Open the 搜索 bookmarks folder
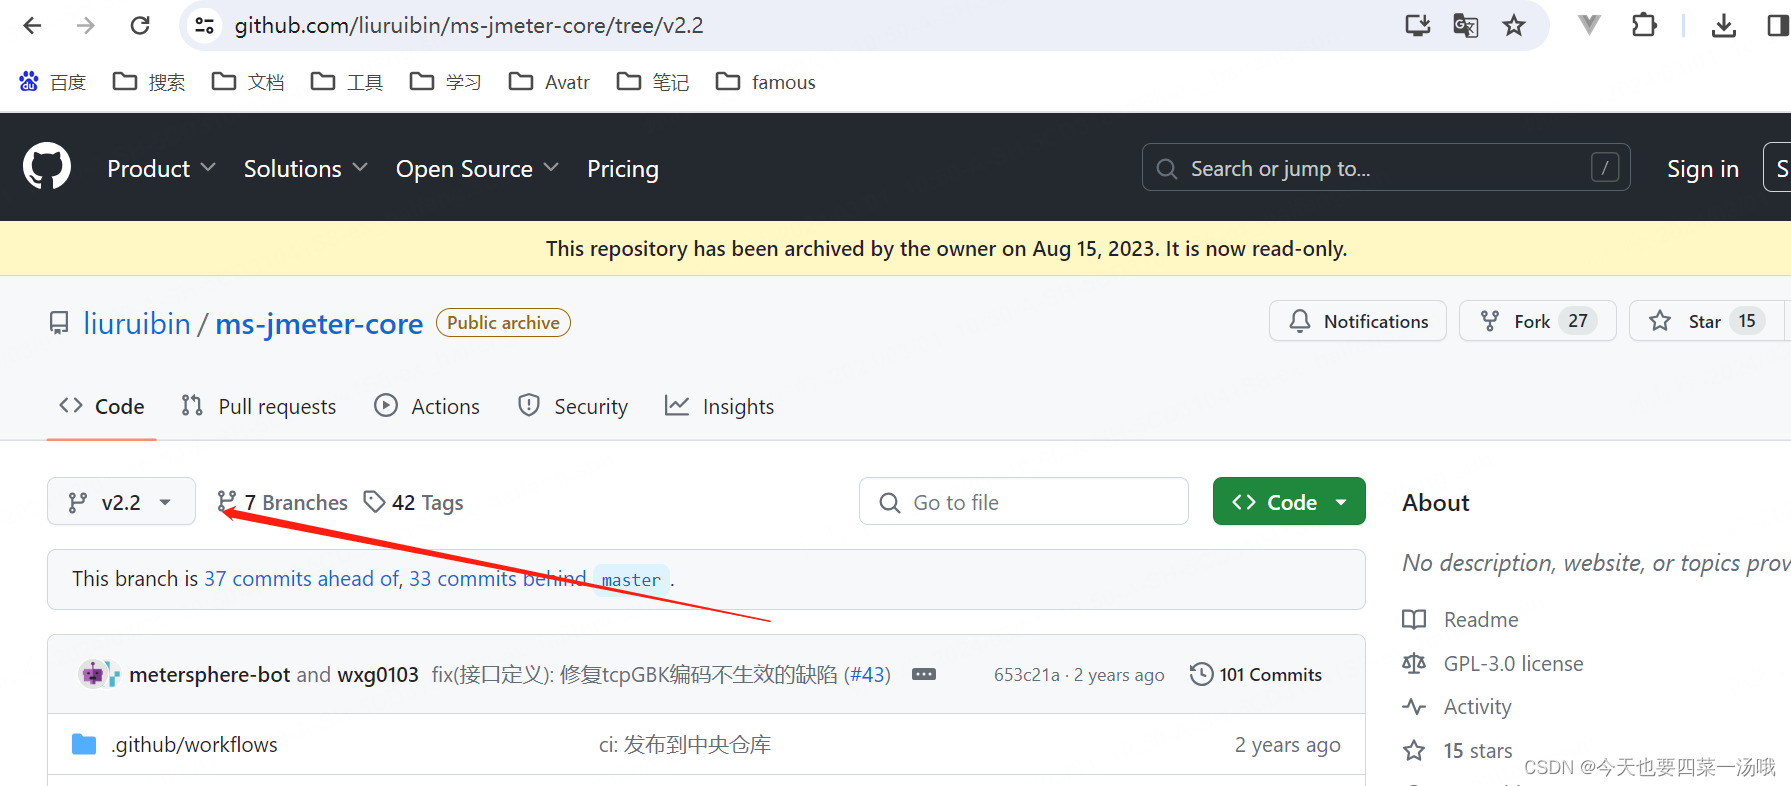 (x=149, y=82)
